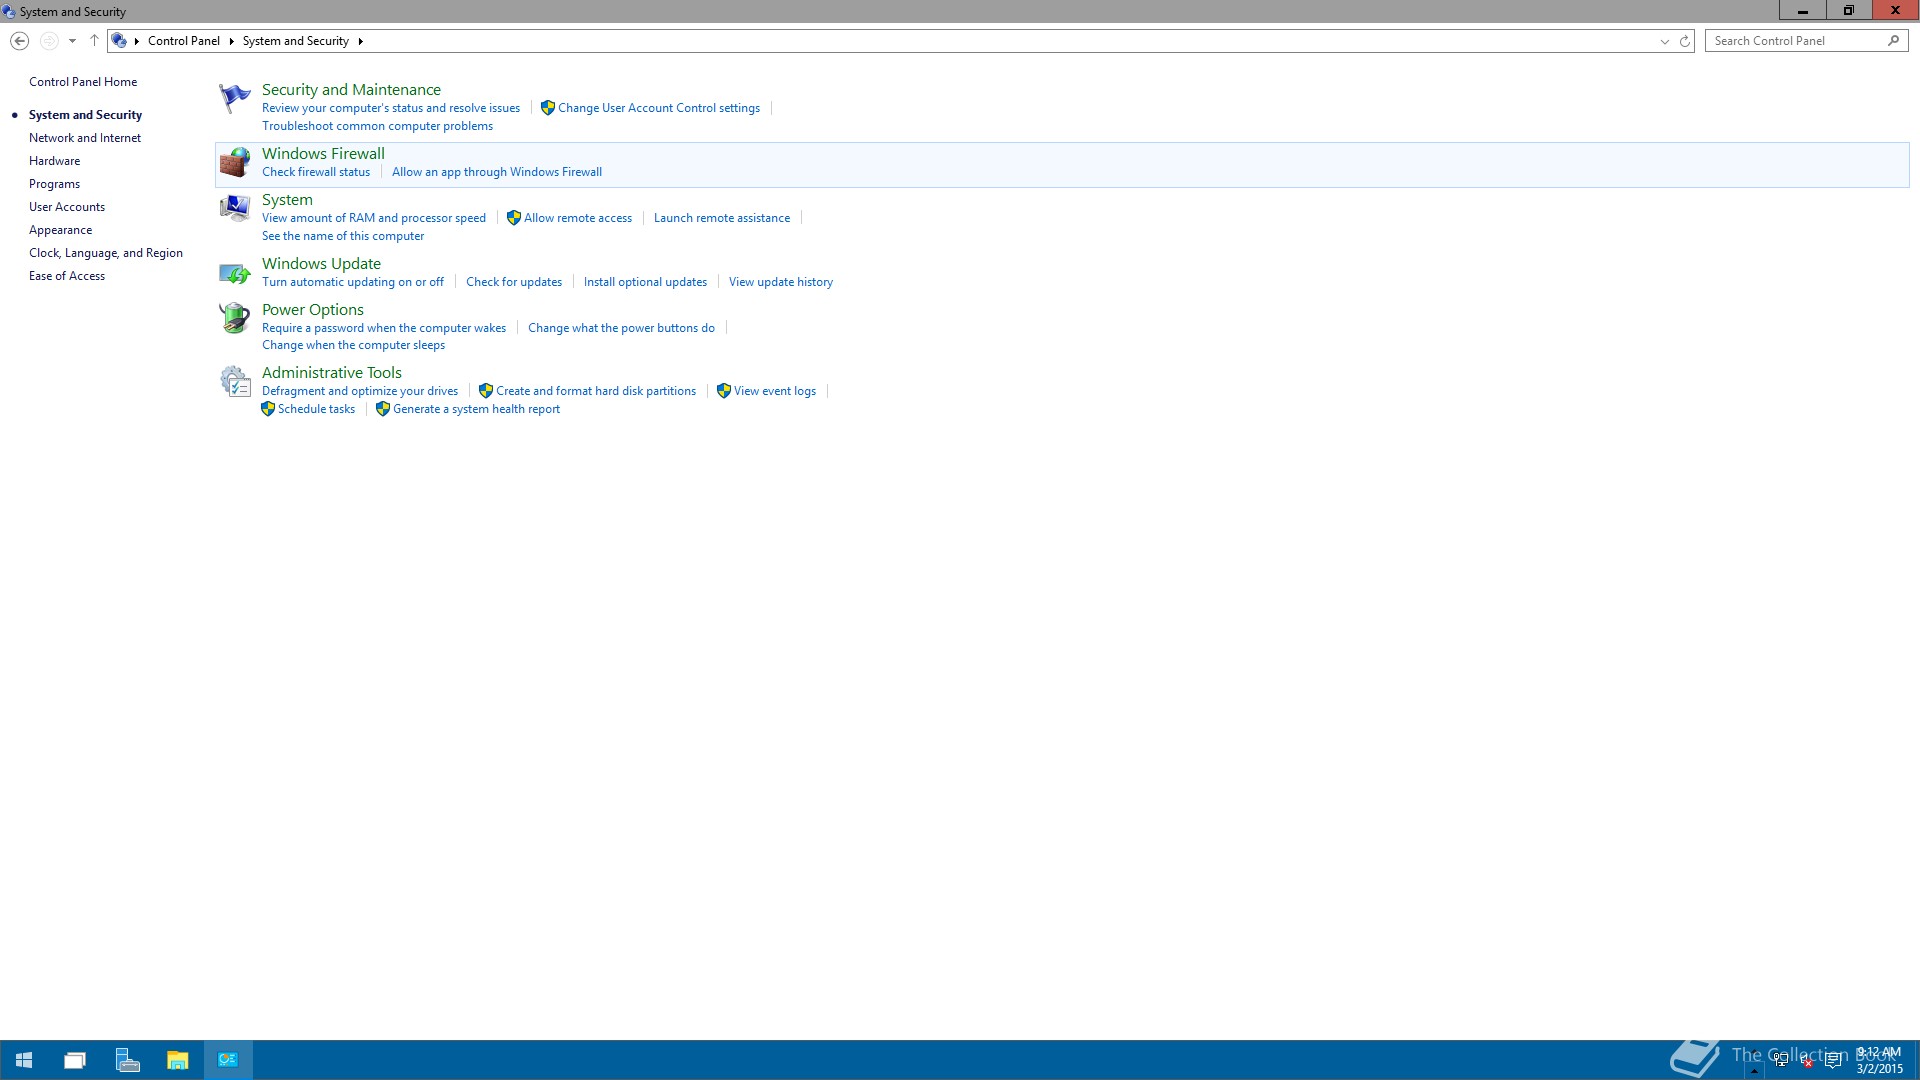The width and height of the screenshot is (1920, 1080).
Task: Go to Control Panel Home
Action: (x=83, y=82)
